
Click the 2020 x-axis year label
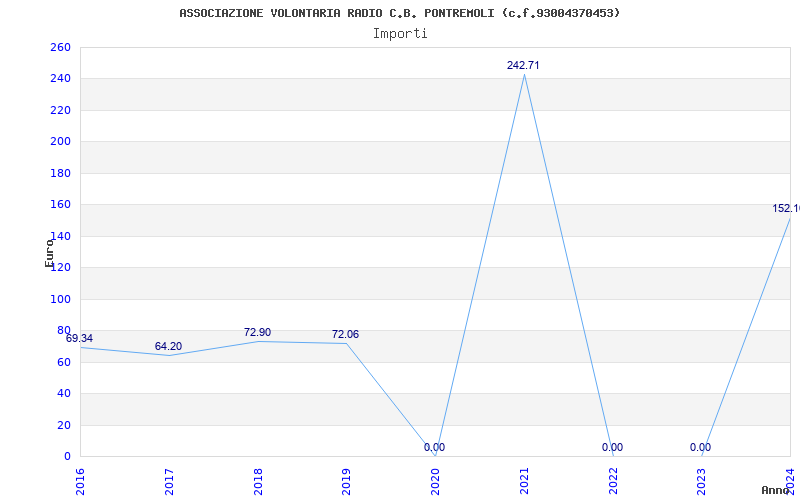(435, 482)
